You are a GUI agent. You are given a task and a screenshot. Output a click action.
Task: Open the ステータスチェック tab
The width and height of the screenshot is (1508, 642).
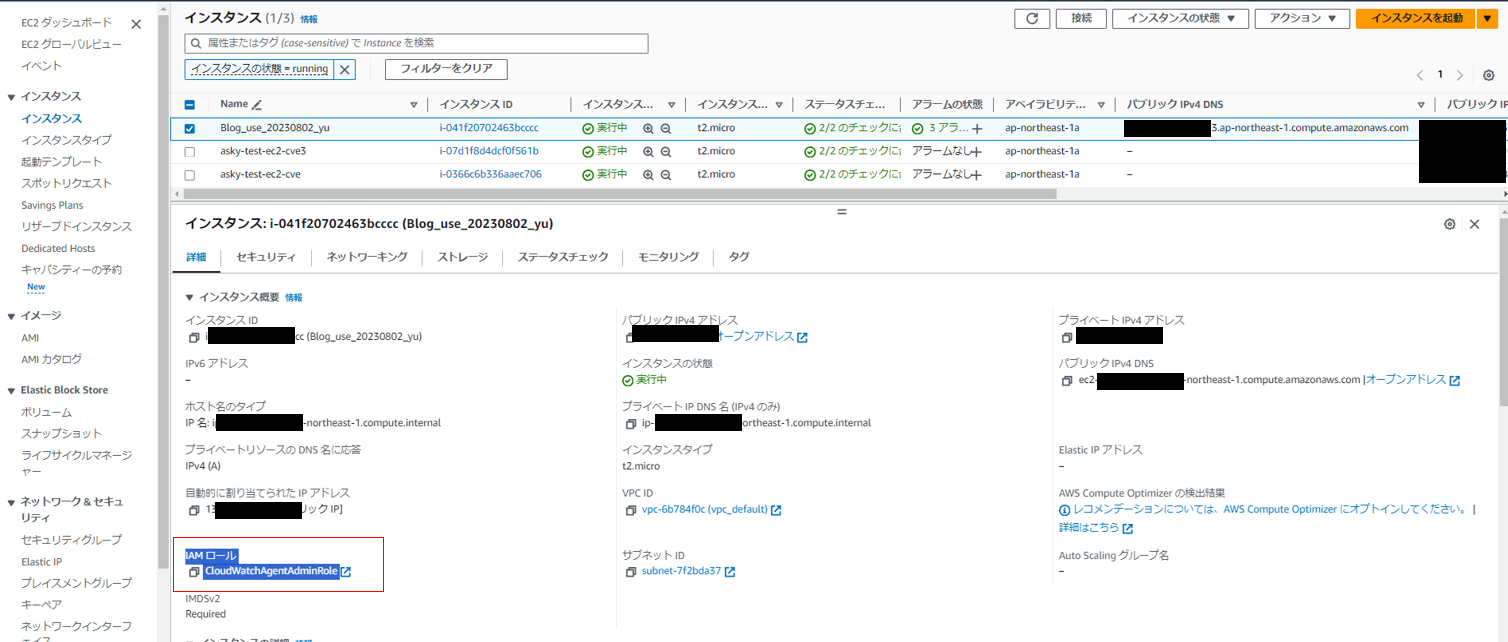pos(563,257)
